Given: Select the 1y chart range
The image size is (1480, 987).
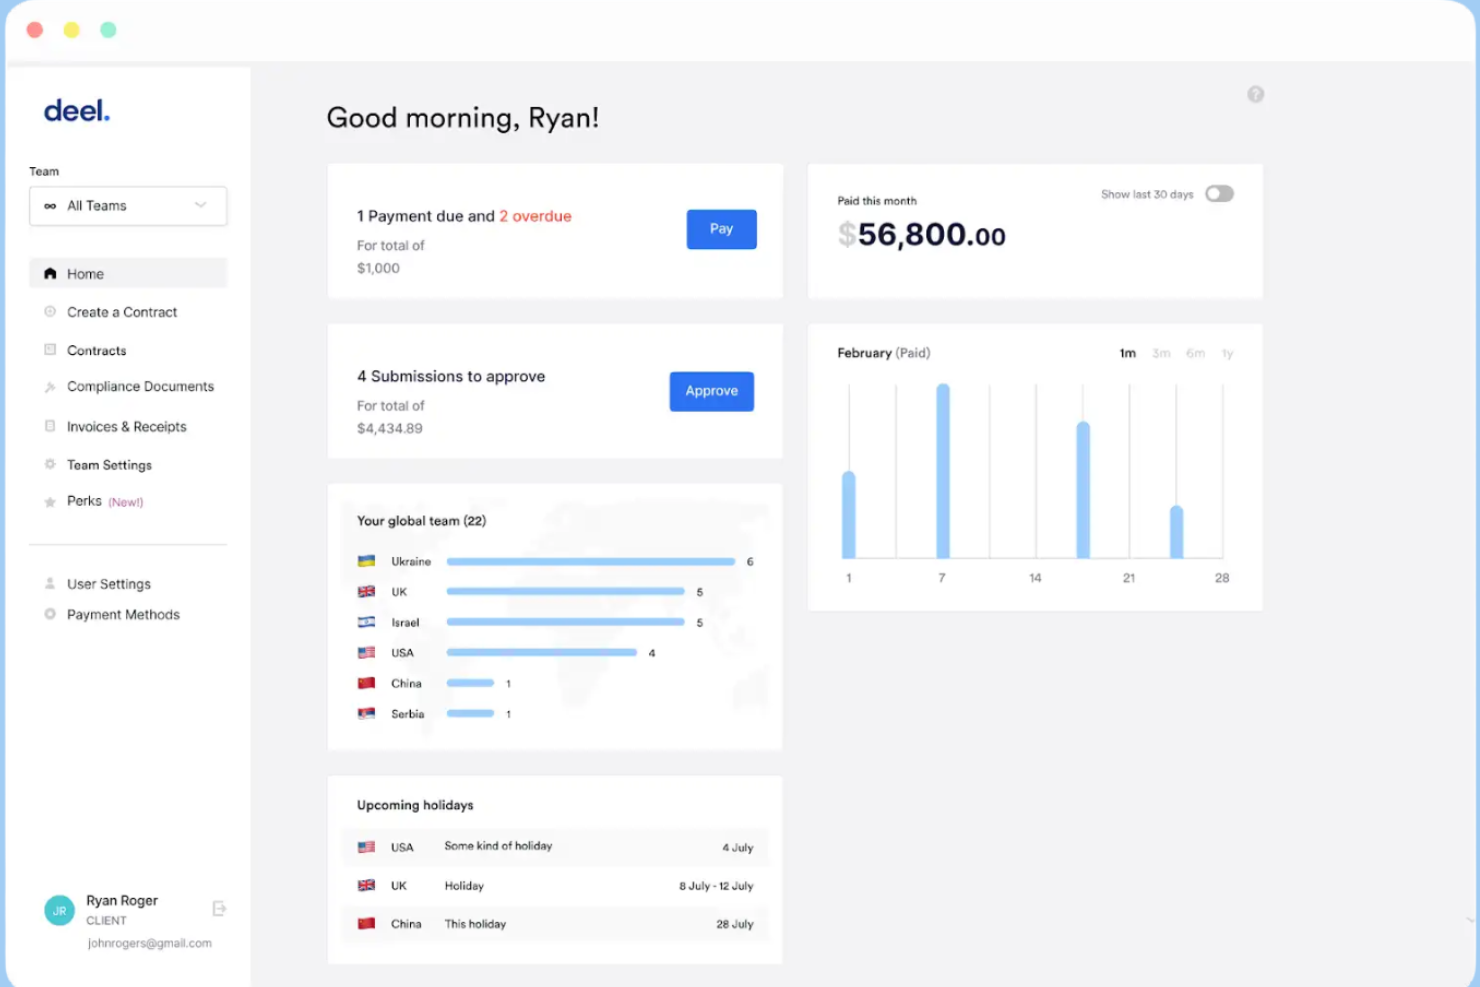Looking at the screenshot, I should [x=1227, y=354].
